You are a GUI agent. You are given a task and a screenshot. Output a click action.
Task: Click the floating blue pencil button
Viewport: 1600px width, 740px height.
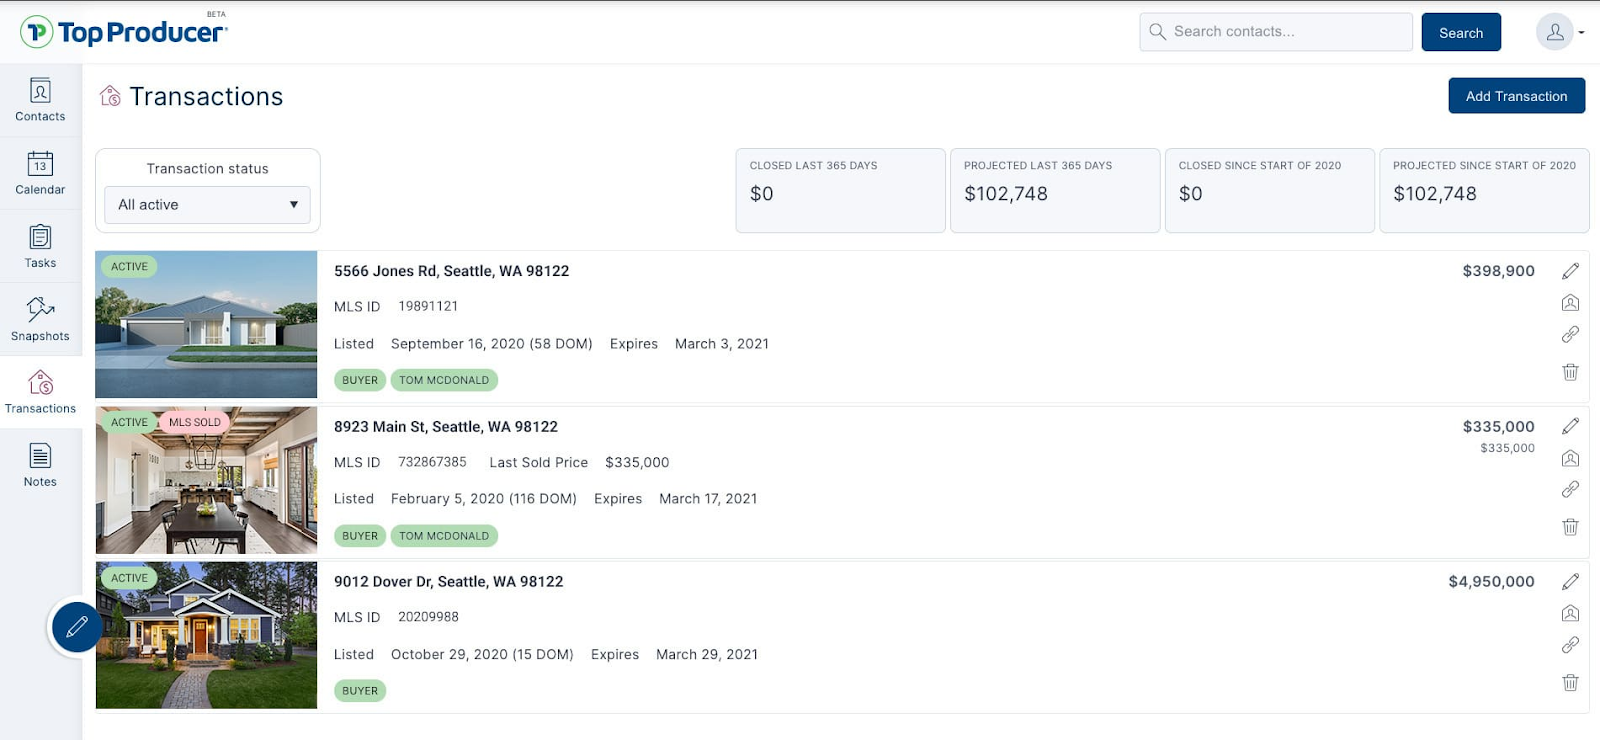coord(77,627)
